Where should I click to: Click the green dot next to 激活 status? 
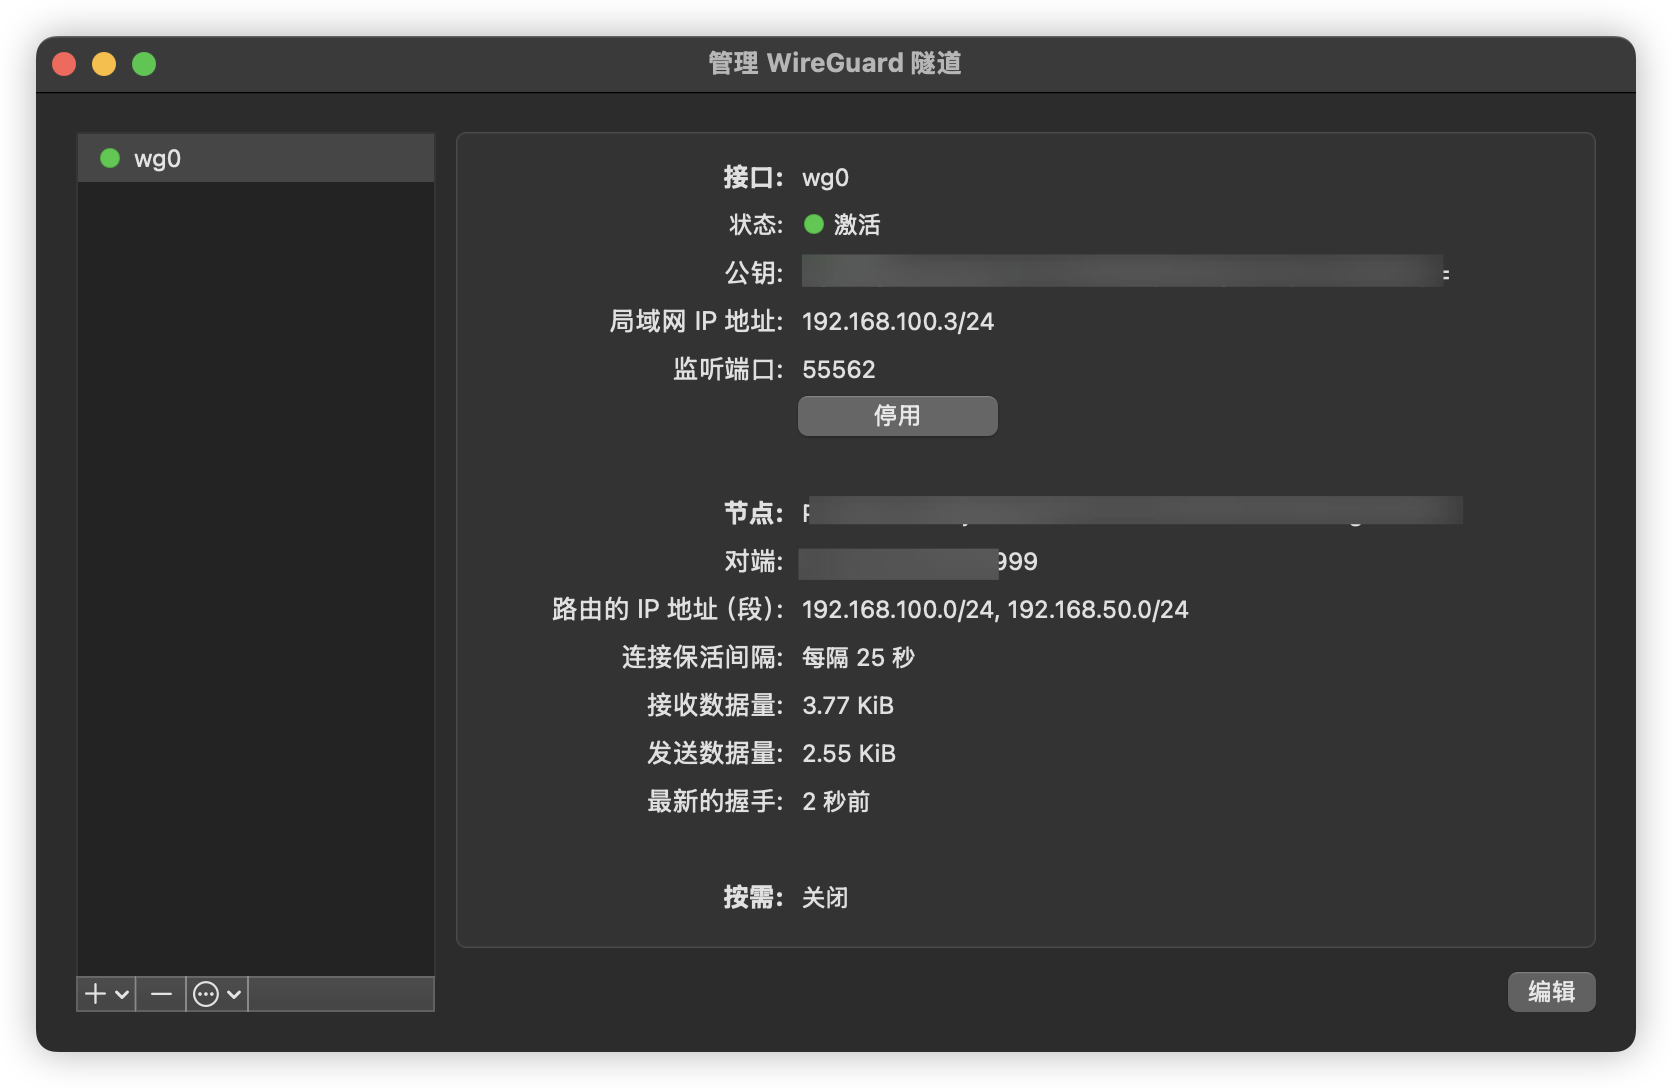(x=814, y=225)
